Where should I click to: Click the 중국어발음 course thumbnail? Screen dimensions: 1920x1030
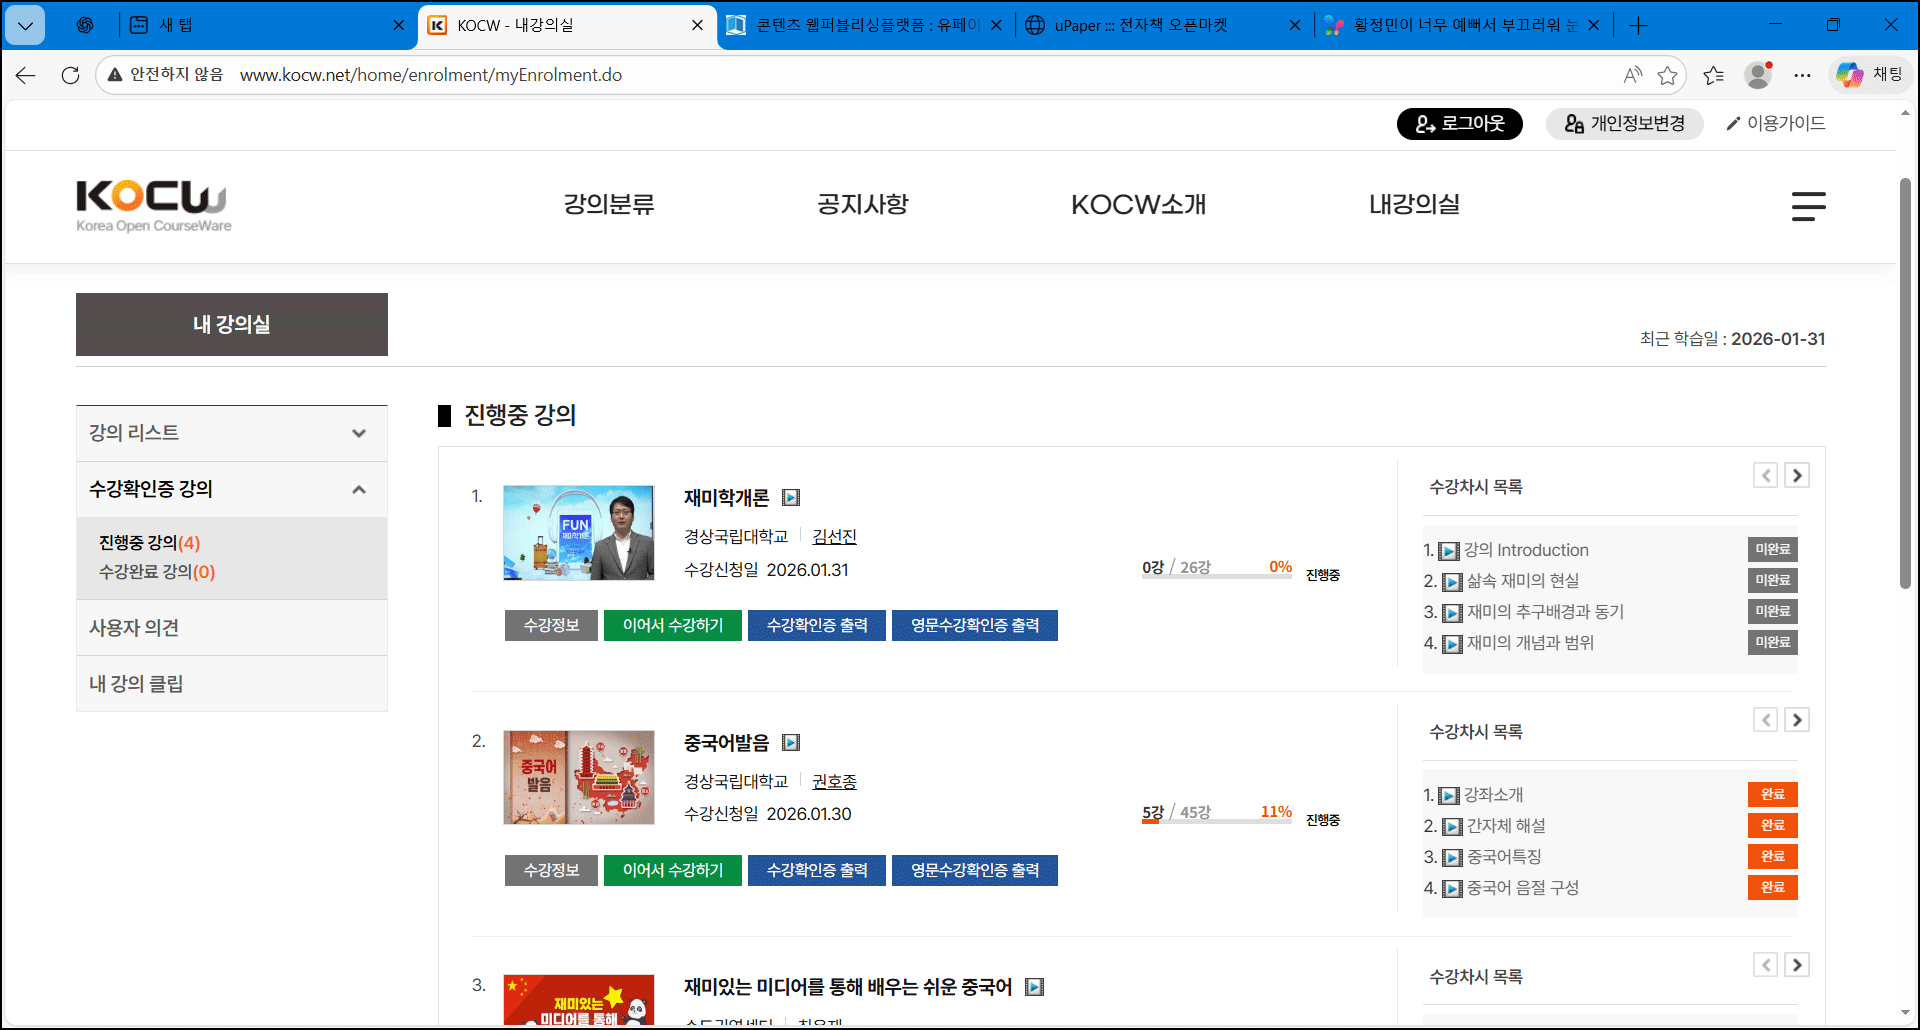(x=579, y=778)
